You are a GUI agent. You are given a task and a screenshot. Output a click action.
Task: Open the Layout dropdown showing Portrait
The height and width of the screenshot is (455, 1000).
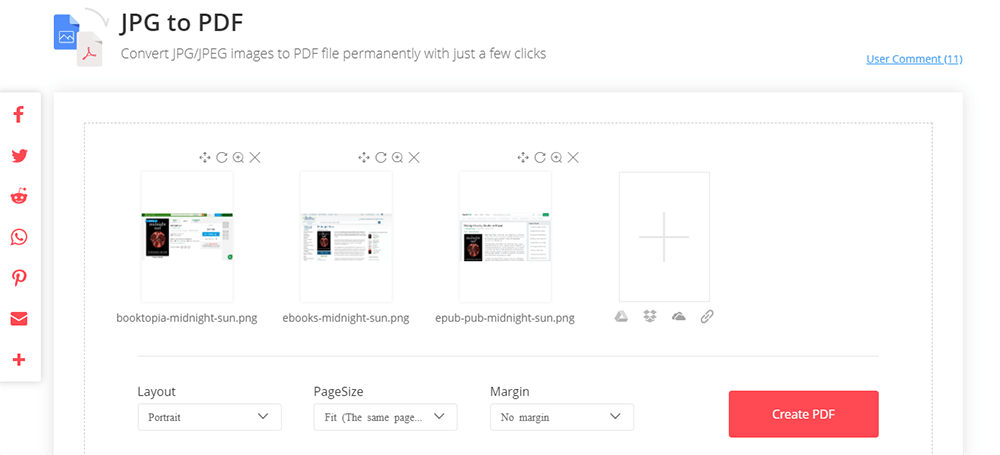click(209, 416)
